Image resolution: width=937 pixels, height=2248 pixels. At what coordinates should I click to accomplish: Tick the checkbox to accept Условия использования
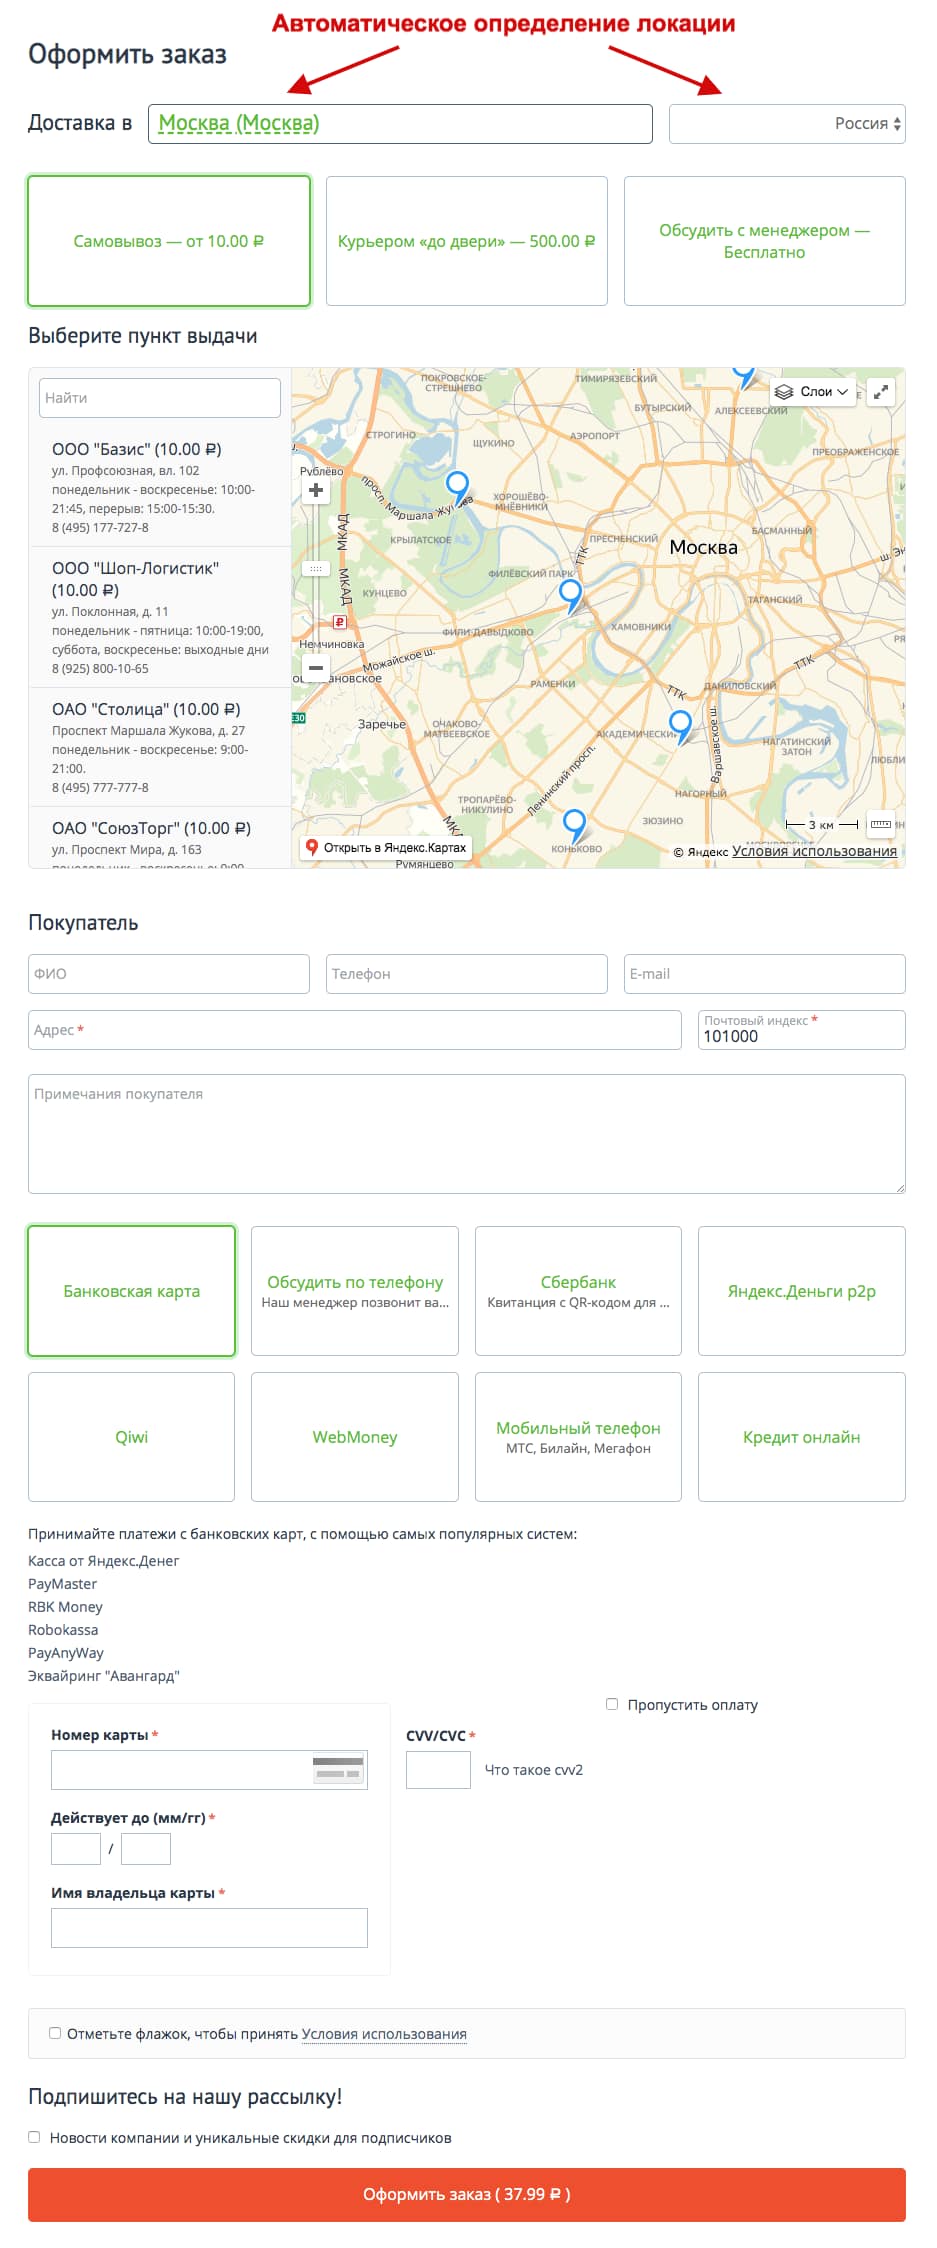(x=55, y=2033)
